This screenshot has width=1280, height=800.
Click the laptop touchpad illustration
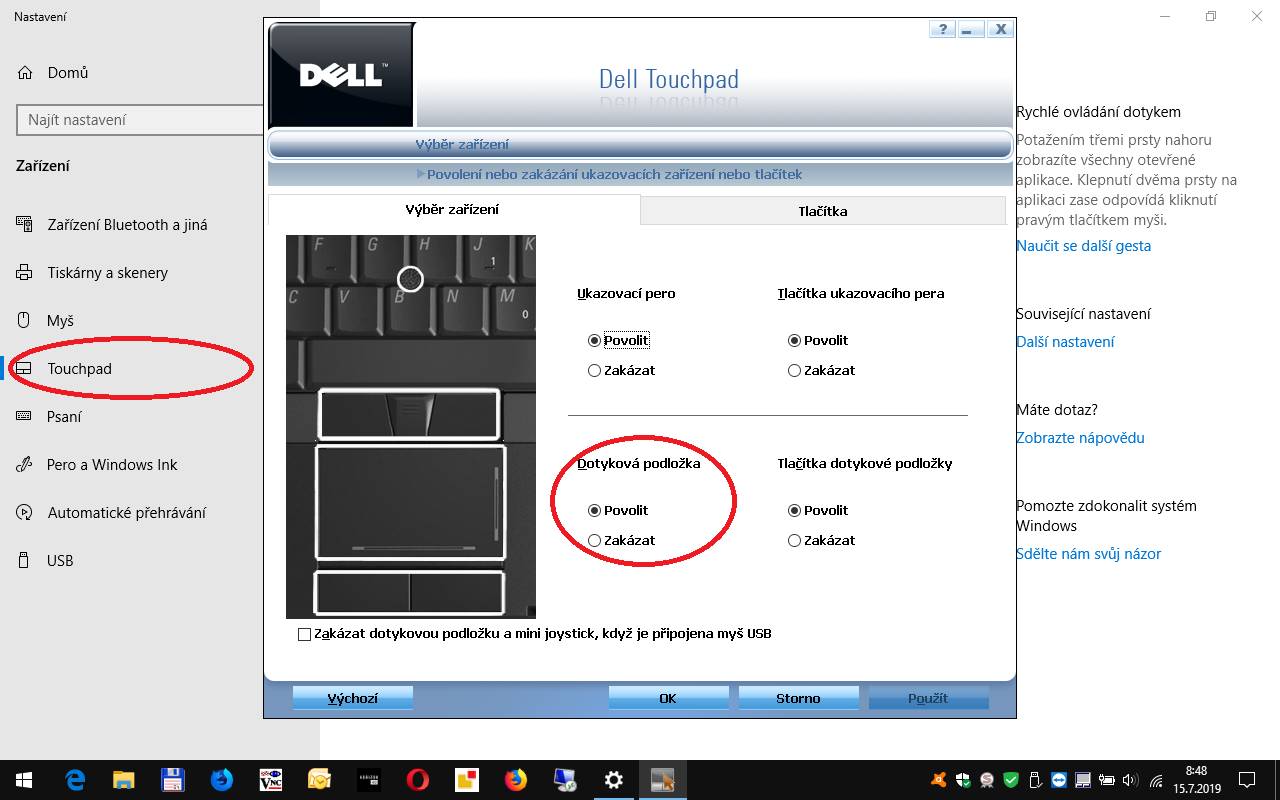coord(411,427)
